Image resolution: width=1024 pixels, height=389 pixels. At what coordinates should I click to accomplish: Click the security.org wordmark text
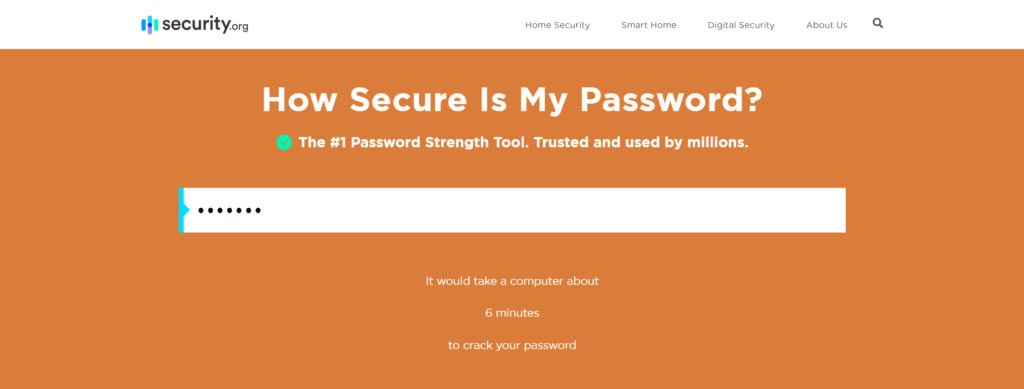click(x=205, y=25)
